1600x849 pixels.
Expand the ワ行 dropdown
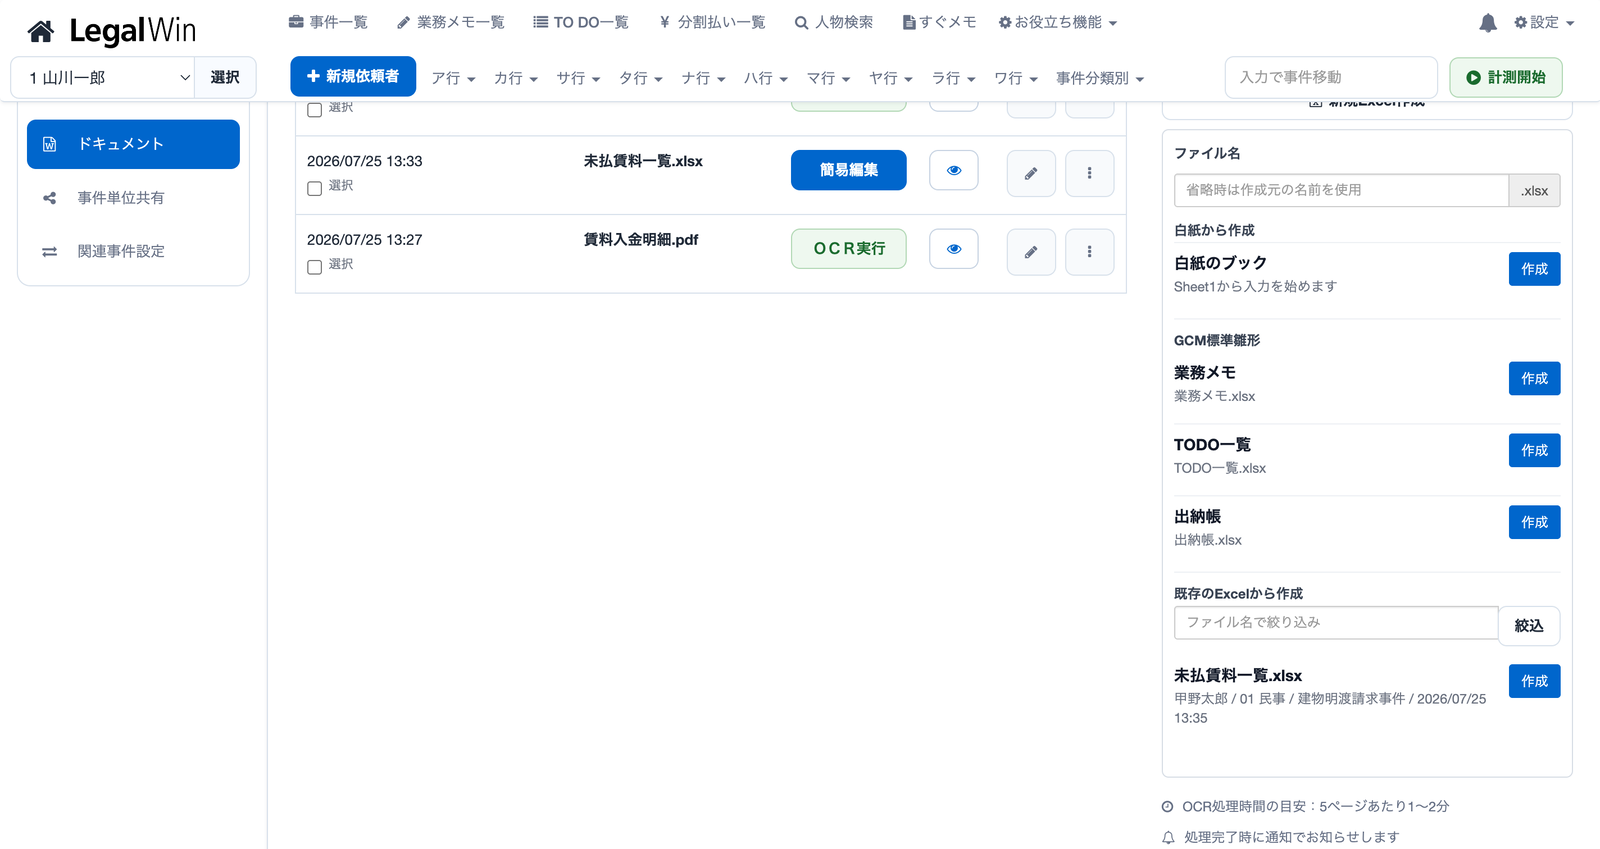coord(1016,78)
